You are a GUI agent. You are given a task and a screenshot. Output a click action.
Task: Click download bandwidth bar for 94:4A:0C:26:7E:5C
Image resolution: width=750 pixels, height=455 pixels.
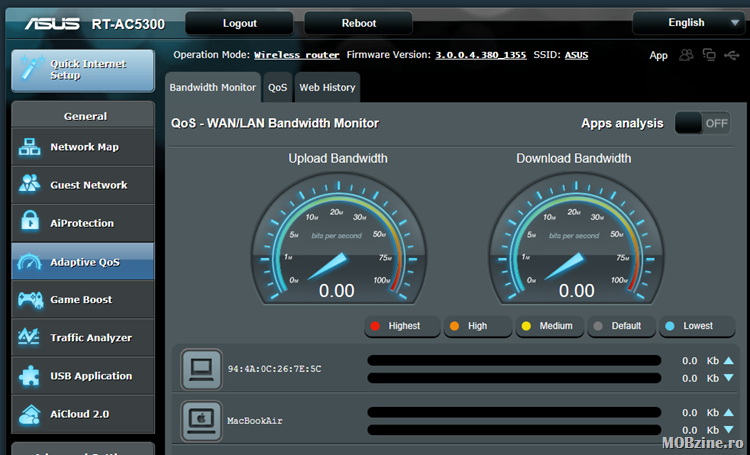514,378
